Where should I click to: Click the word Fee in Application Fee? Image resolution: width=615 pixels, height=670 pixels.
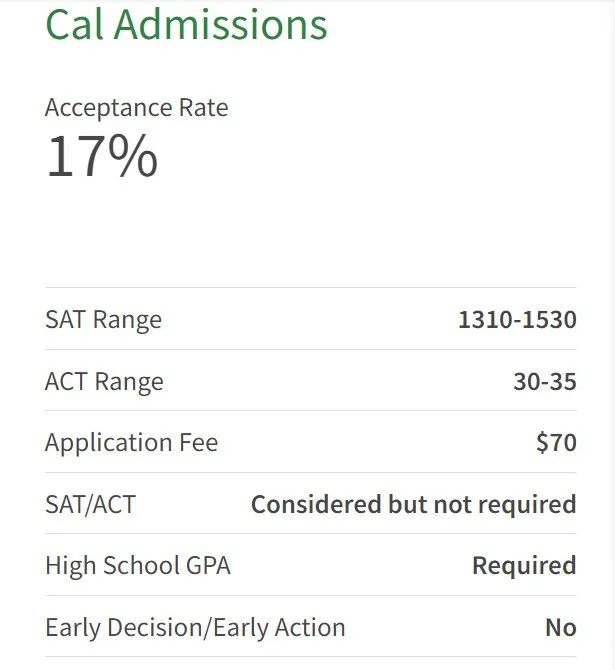199,442
